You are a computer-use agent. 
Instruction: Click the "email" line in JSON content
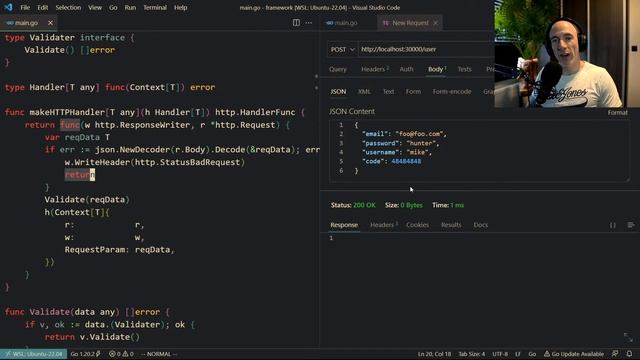pyautogui.click(x=404, y=134)
